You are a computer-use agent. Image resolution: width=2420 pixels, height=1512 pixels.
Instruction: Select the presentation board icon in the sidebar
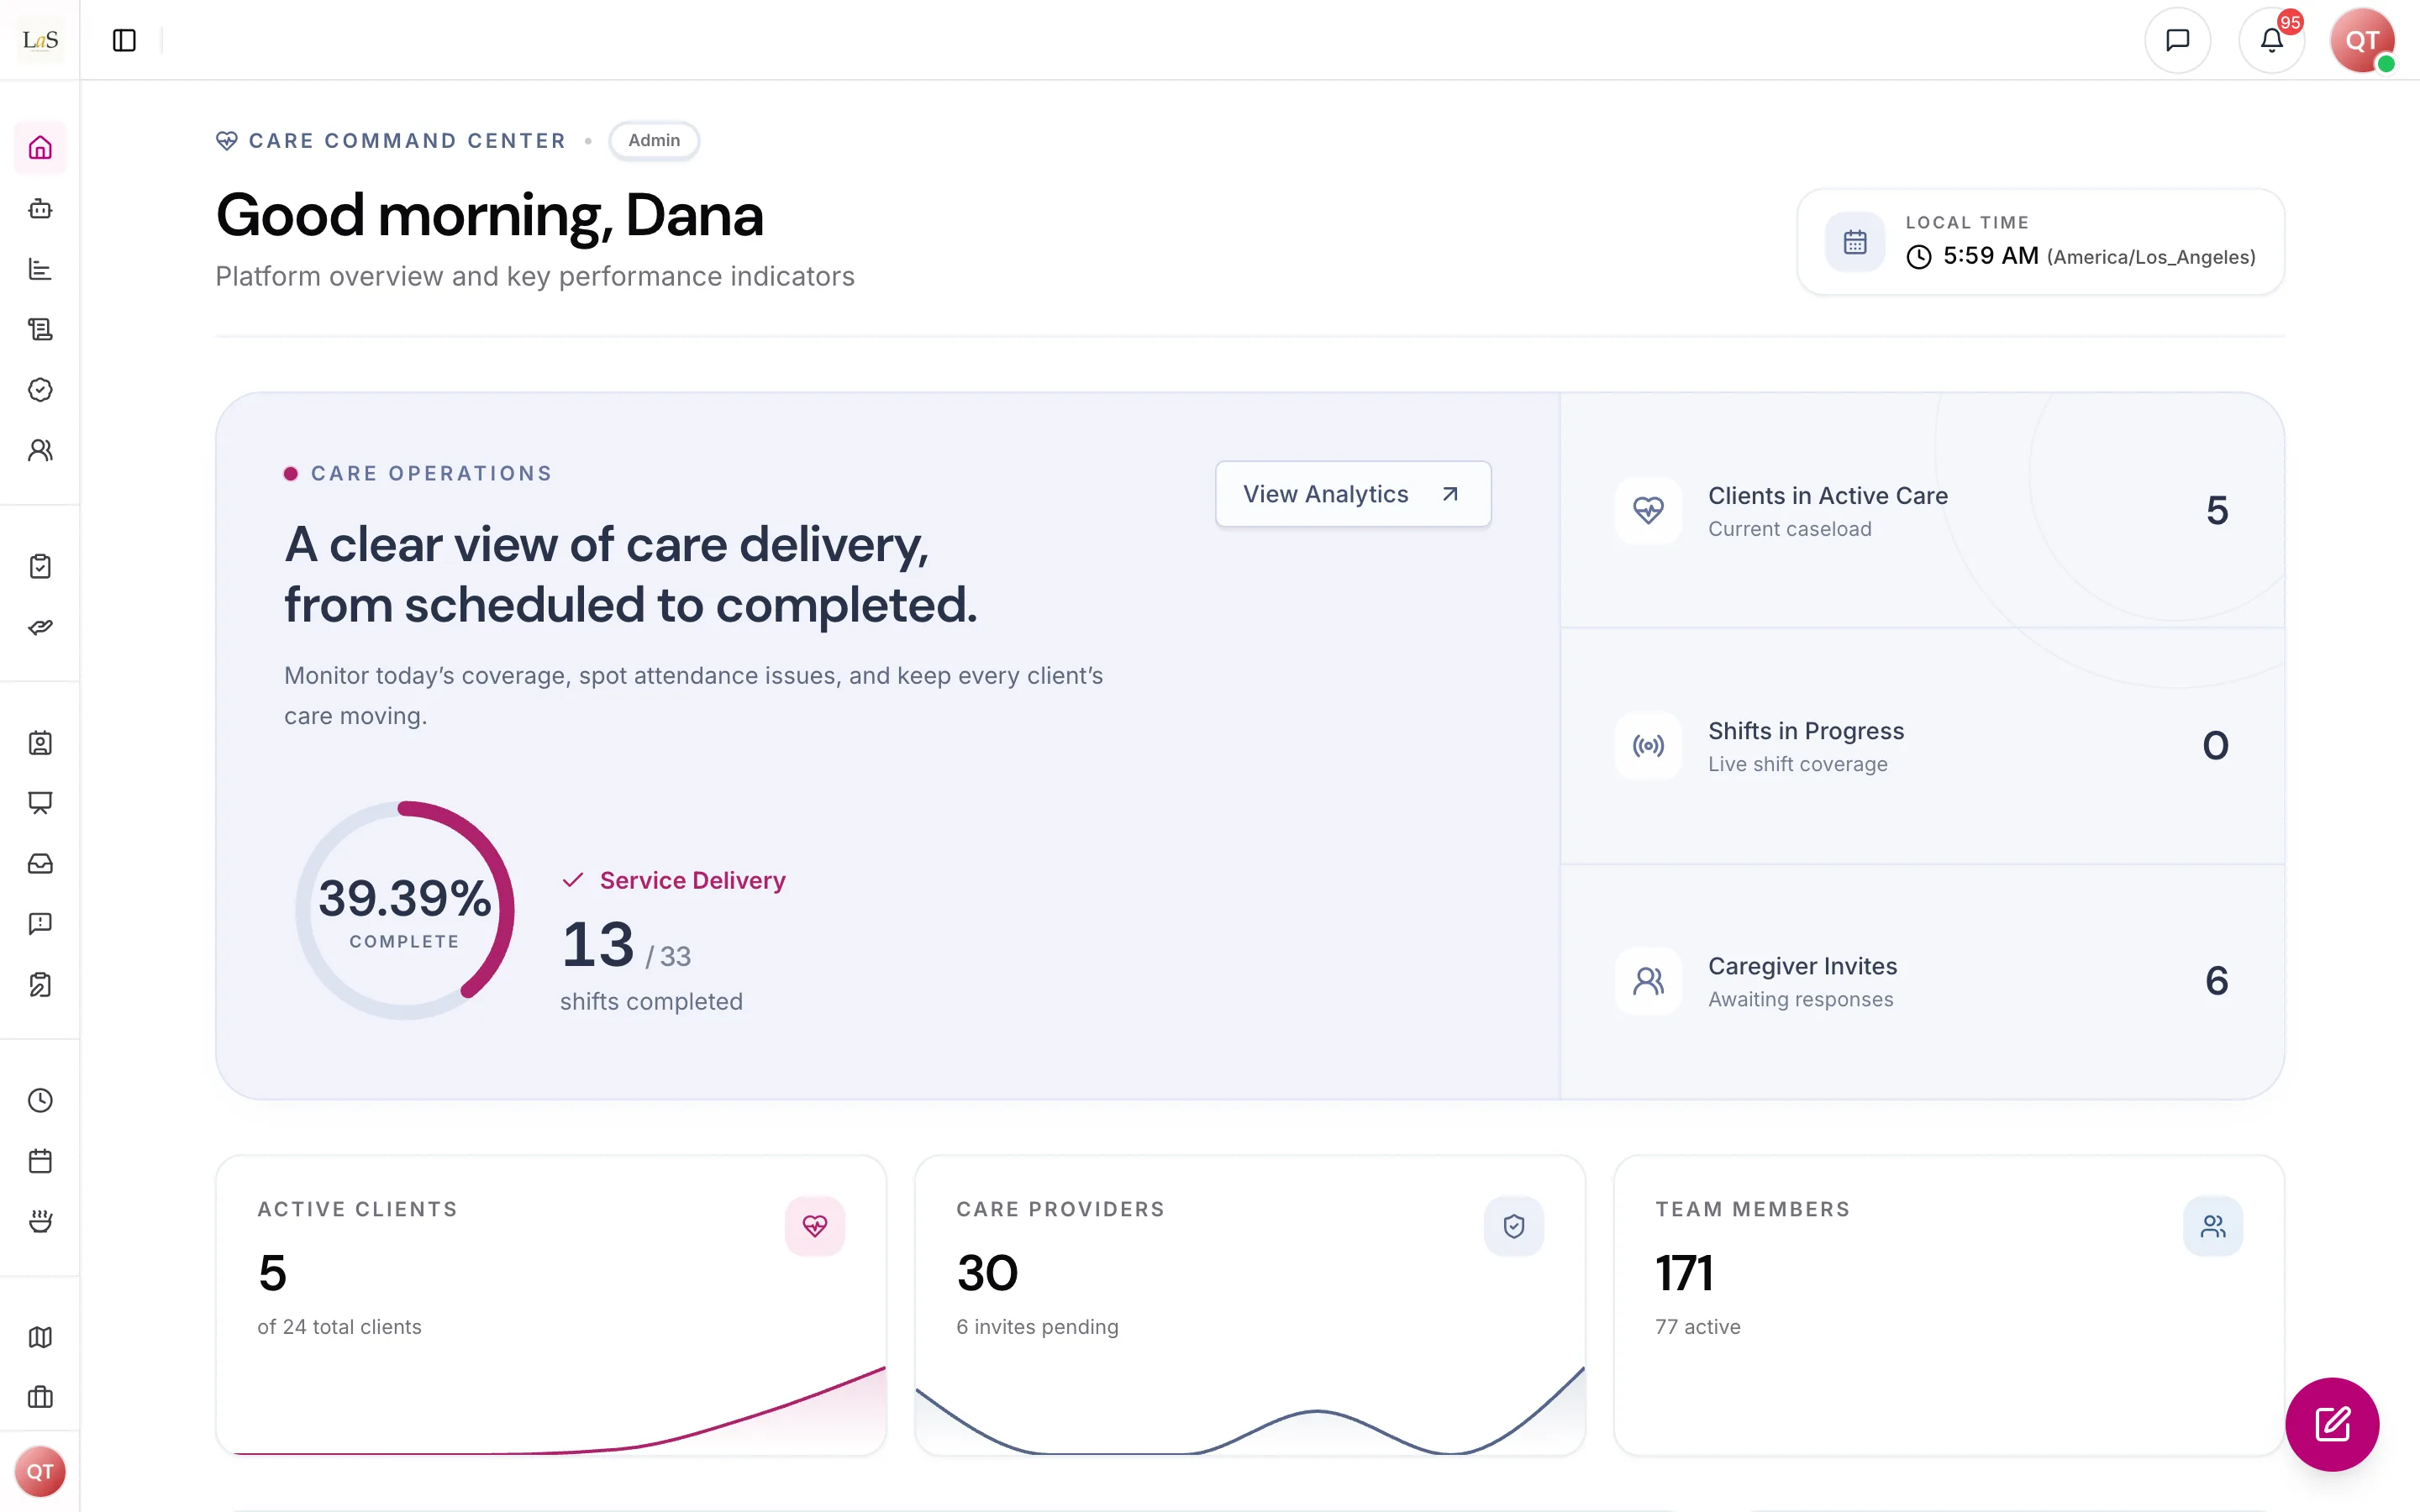40,803
